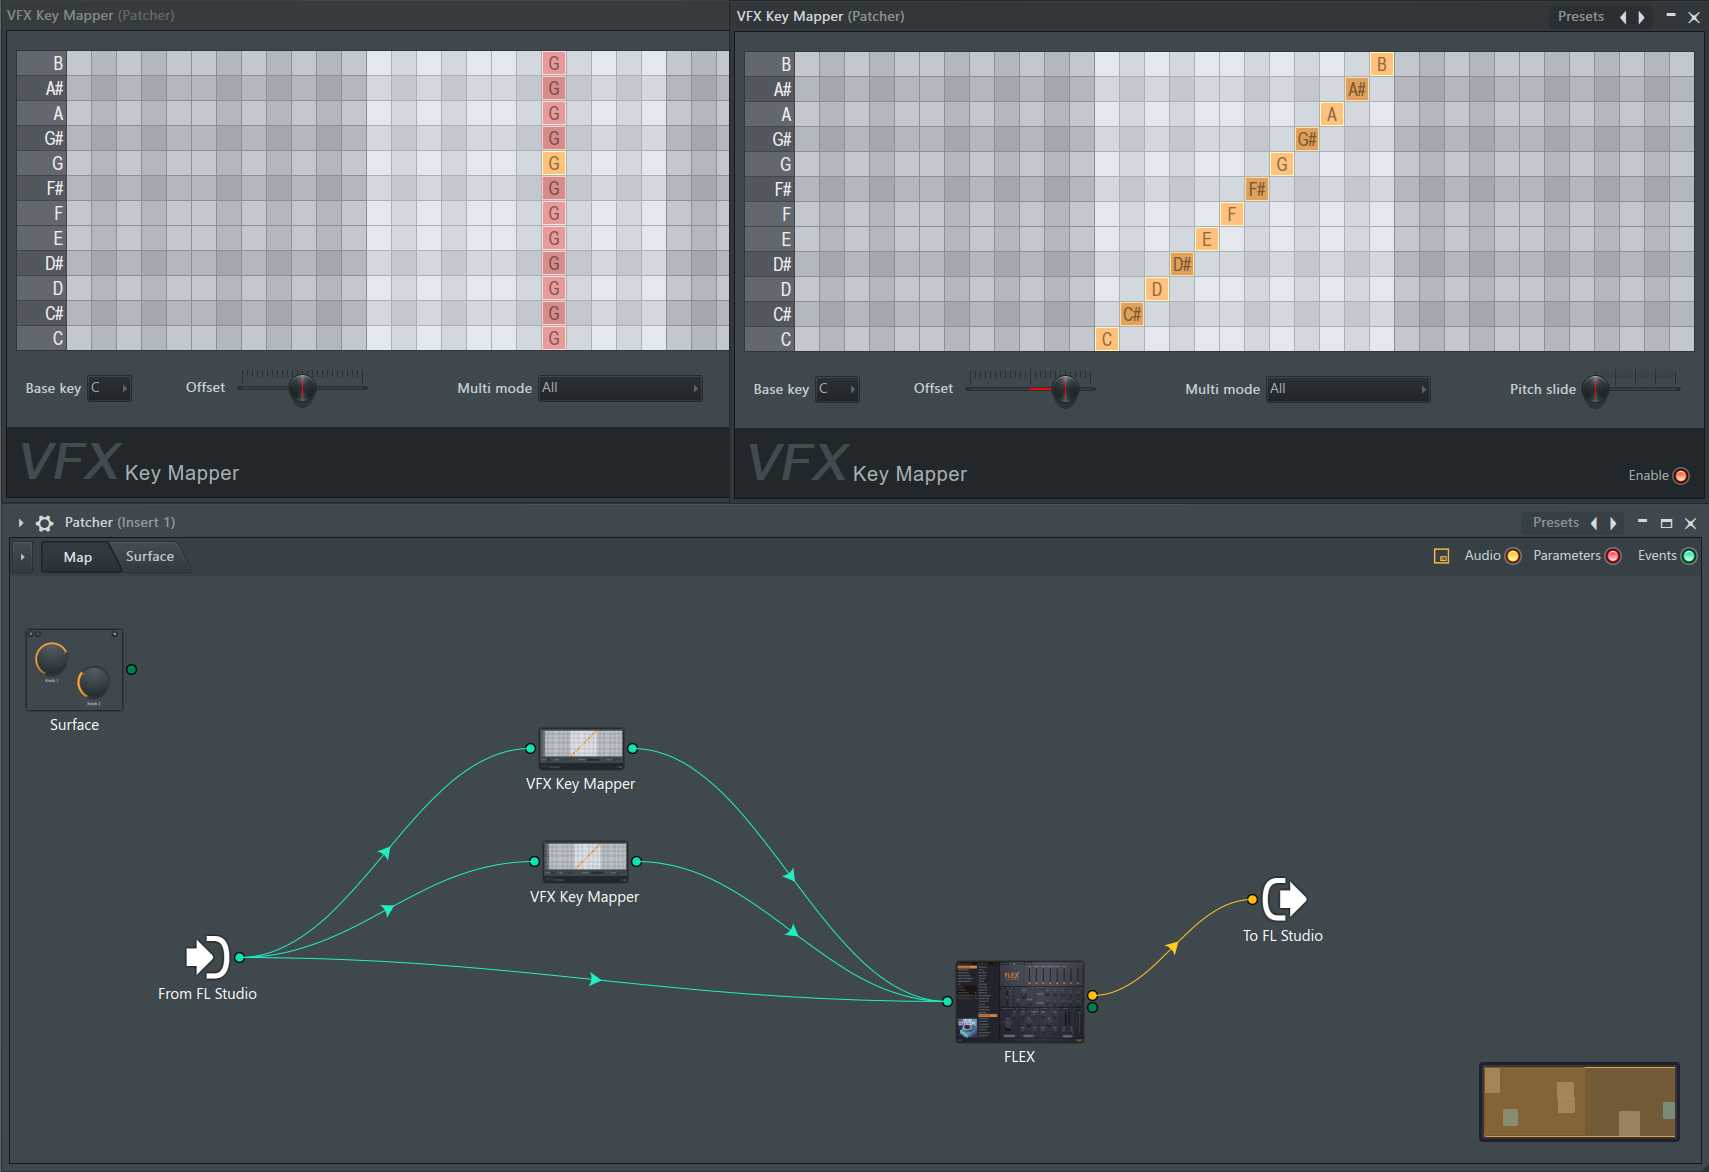The height and width of the screenshot is (1172, 1709).
Task: Click the orange D# cell in right mapper
Action: pyautogui.click(x=1182, y=264)
